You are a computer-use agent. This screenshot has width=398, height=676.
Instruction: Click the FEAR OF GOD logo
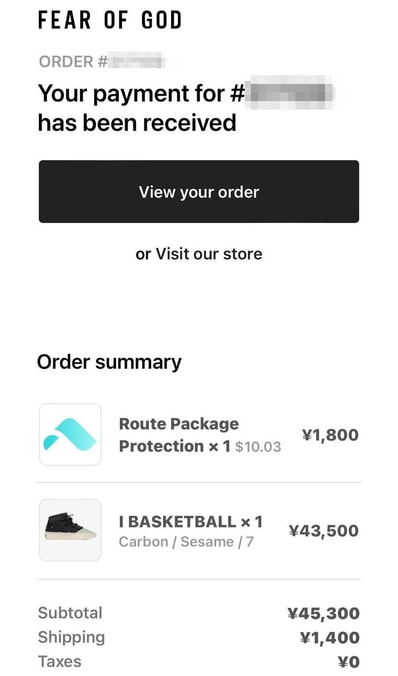tap(110, 20)
